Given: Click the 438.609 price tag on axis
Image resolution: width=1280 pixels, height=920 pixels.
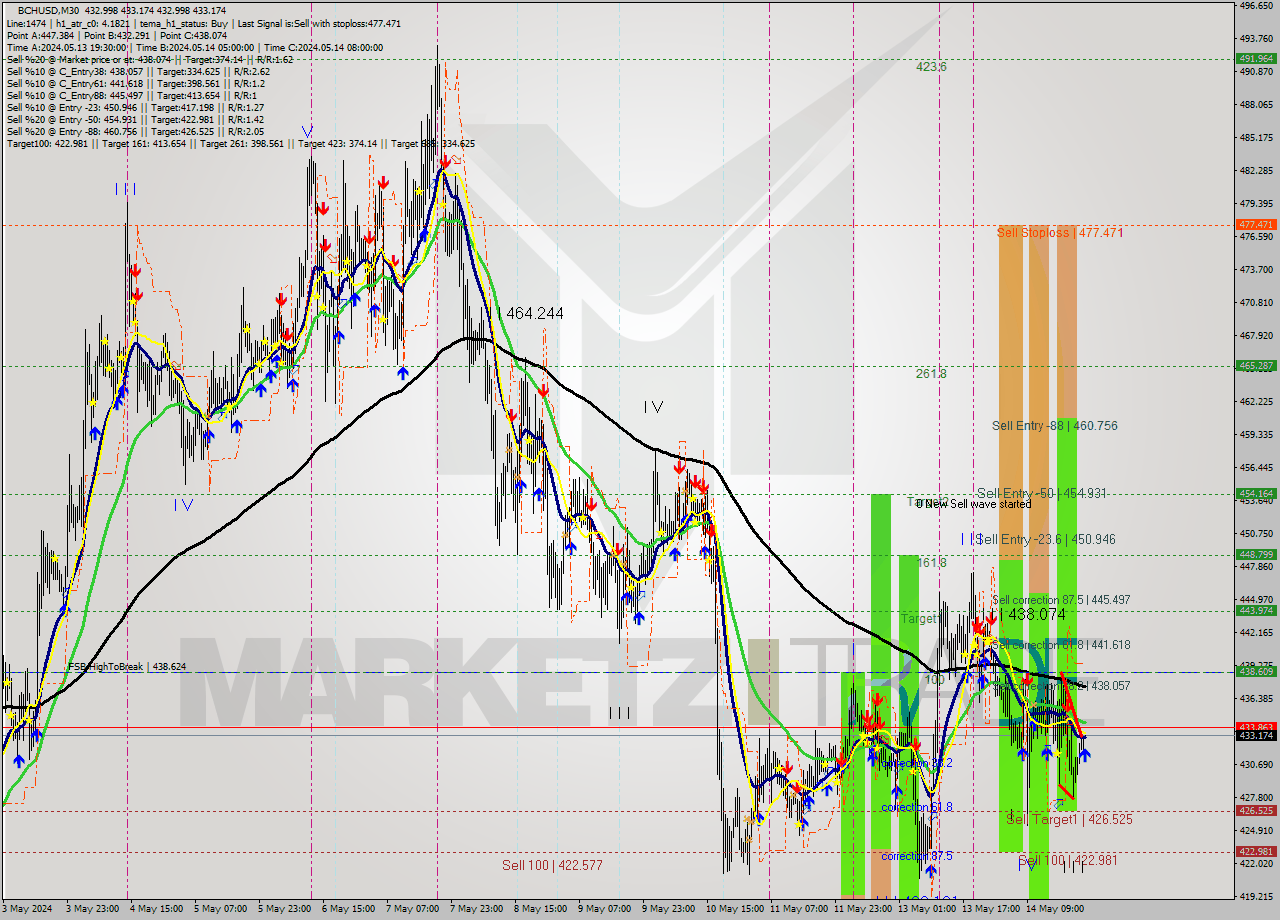Looking at the screenshot, I should pyautogui.click(x=1256, y=672).
